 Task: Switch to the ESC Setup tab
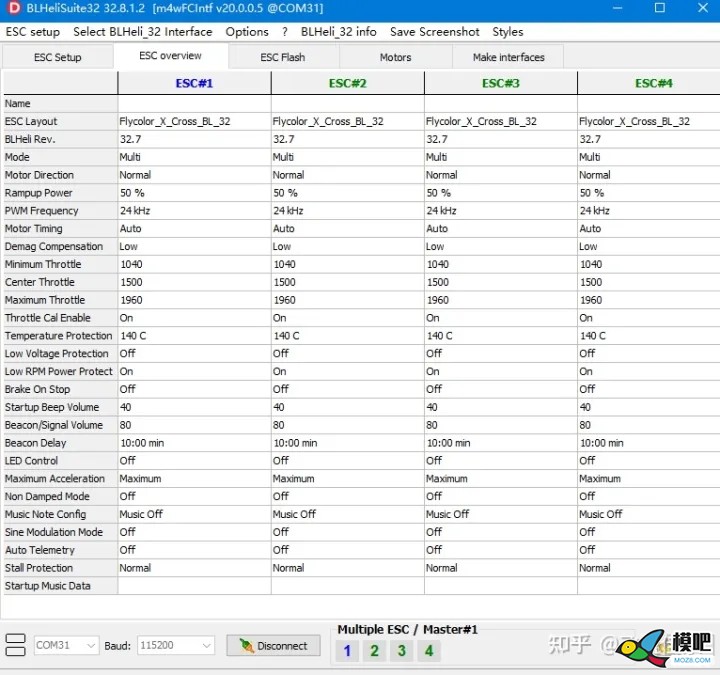click(x=57, y=57)
